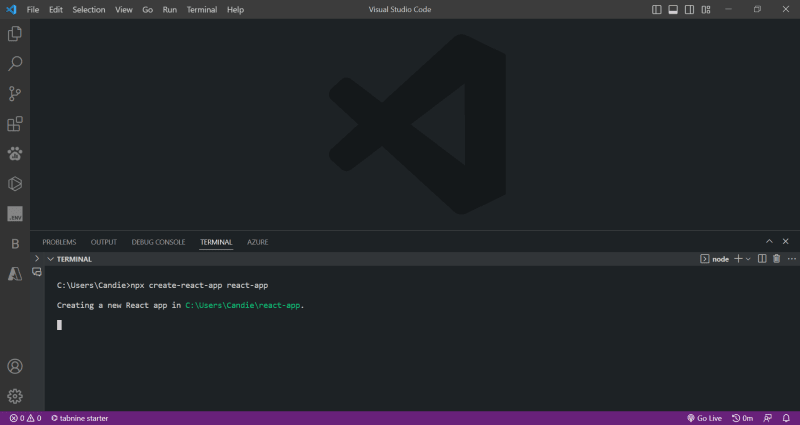
Task: Open the Source Control view
Action: tap(15, 94)
